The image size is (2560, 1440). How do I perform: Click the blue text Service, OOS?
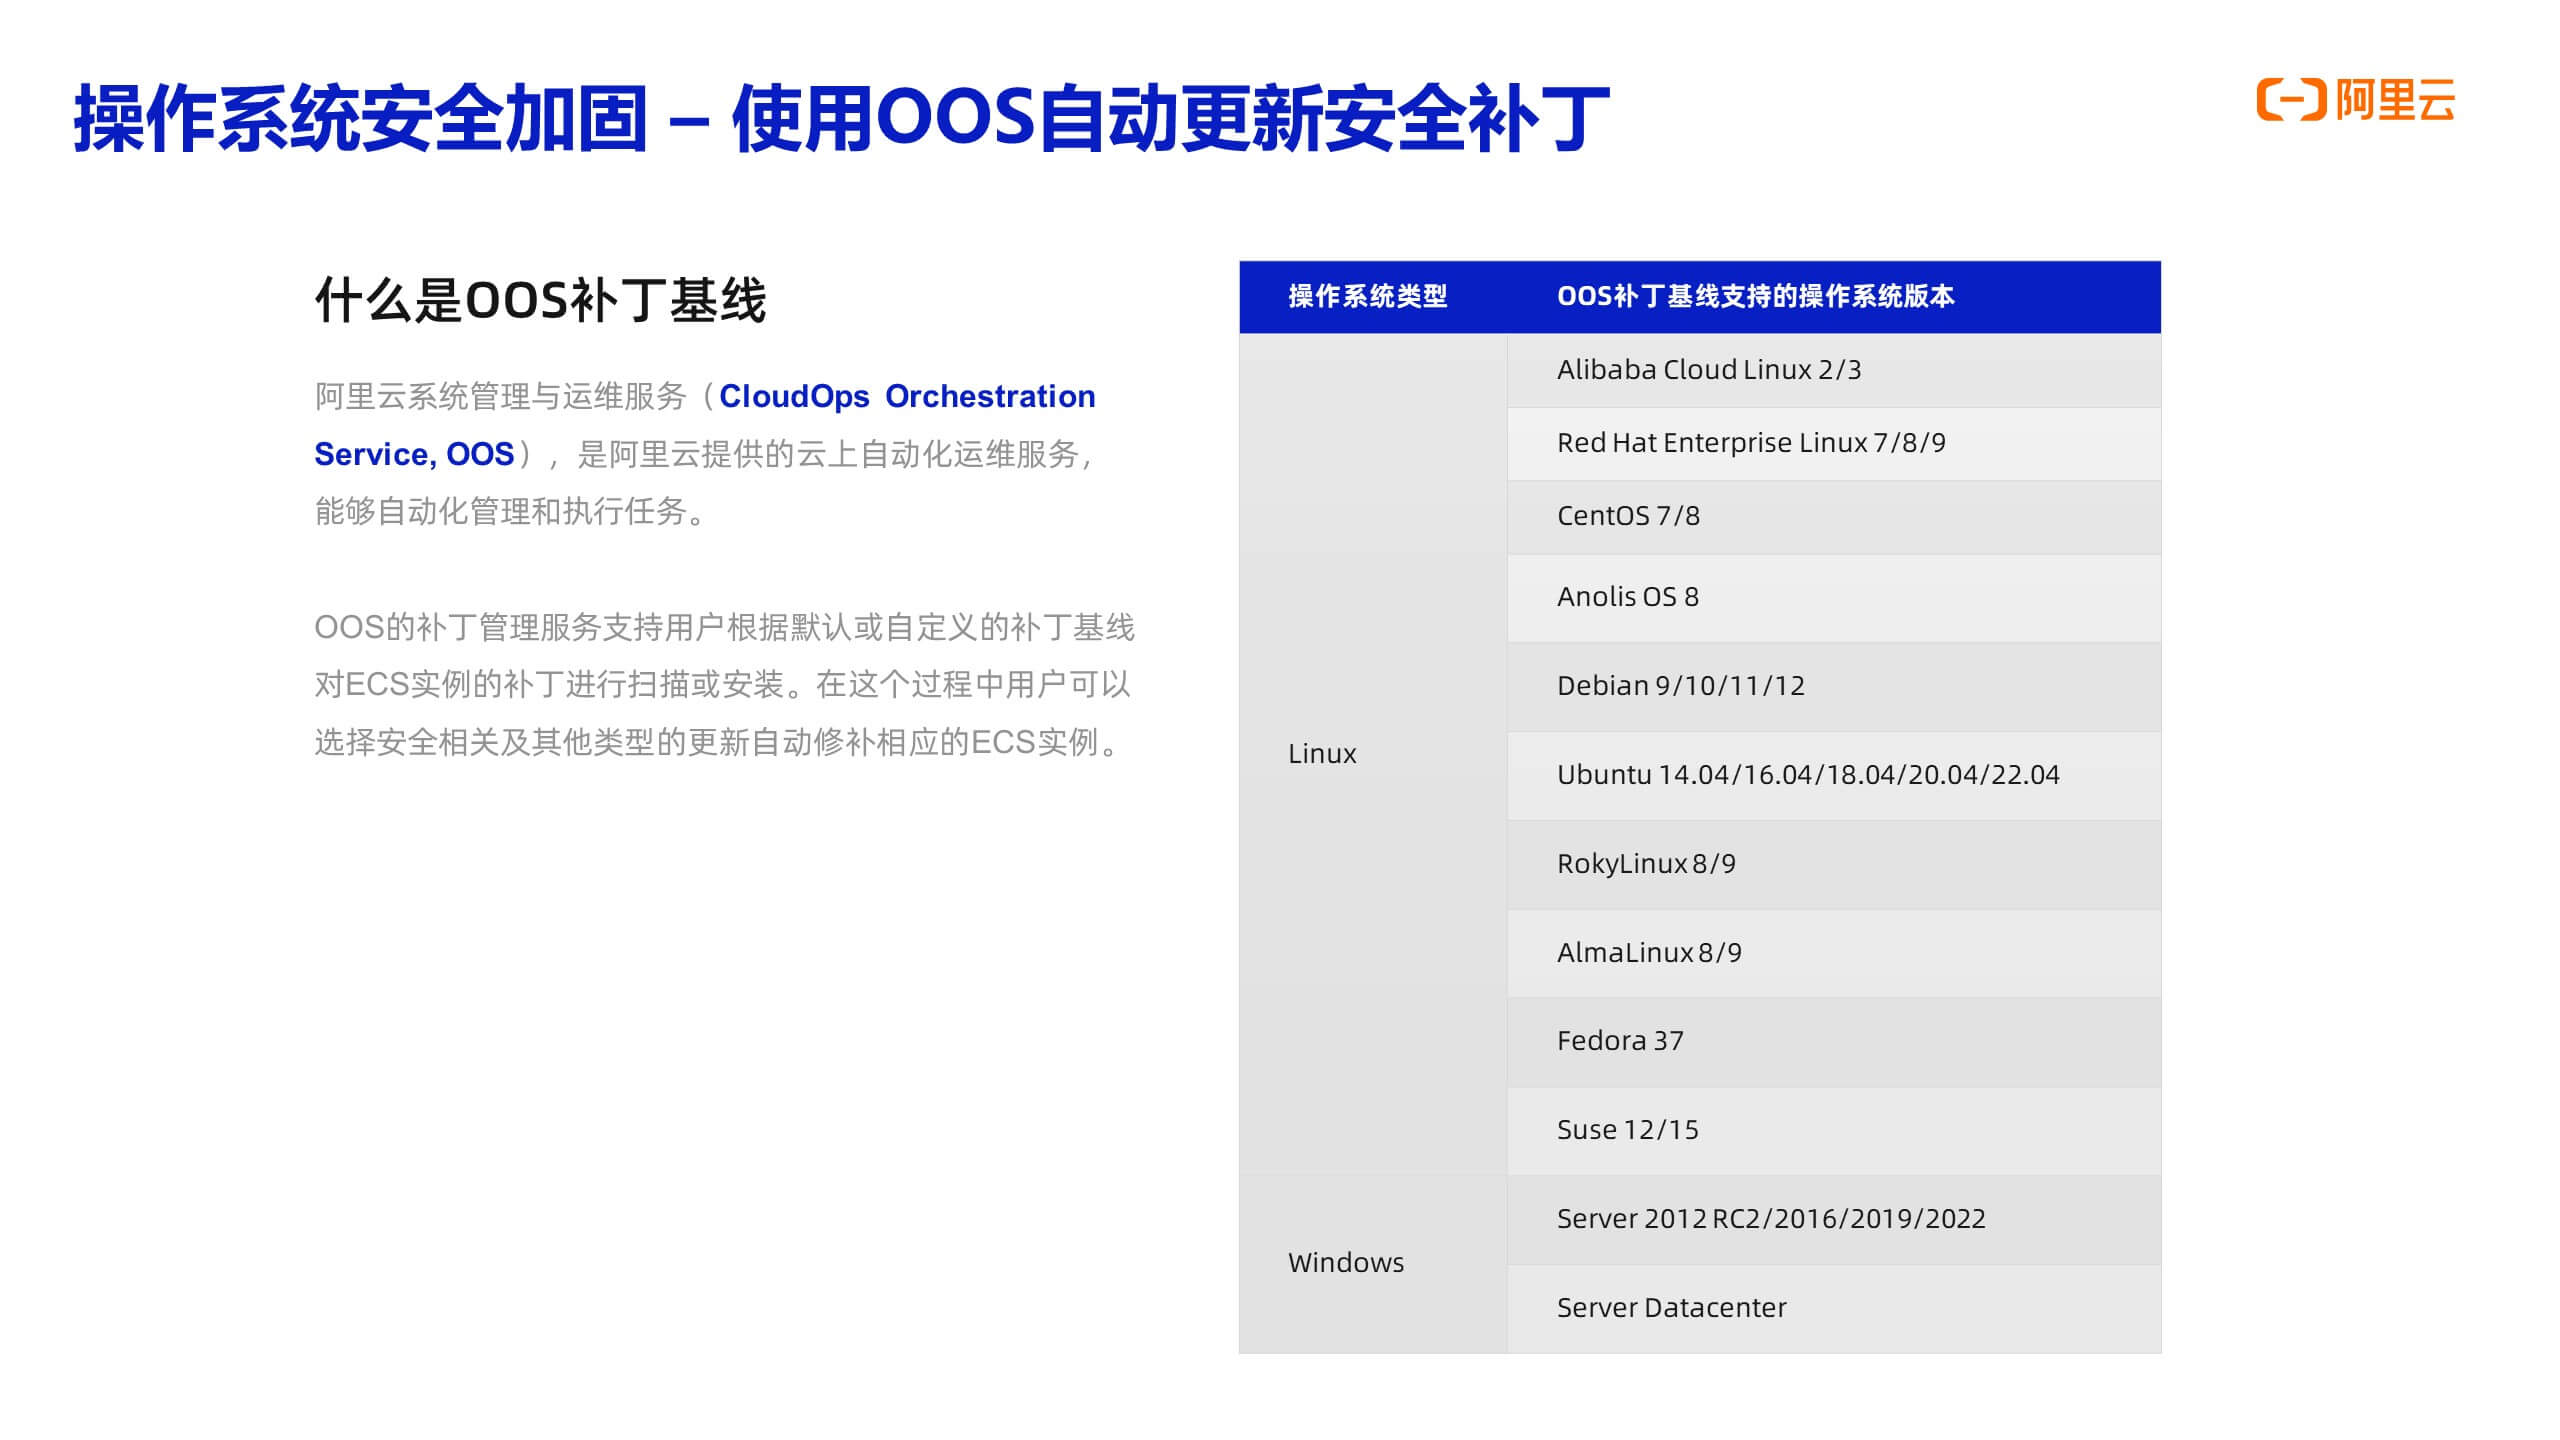pyautogui.click(x=414, y=454)
